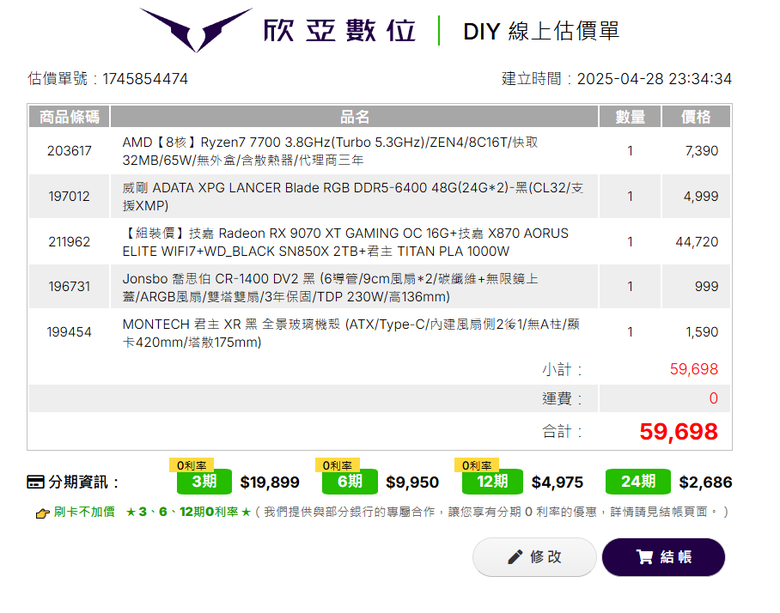
Task: Select product barcode 203617
Action: point(69,151)
